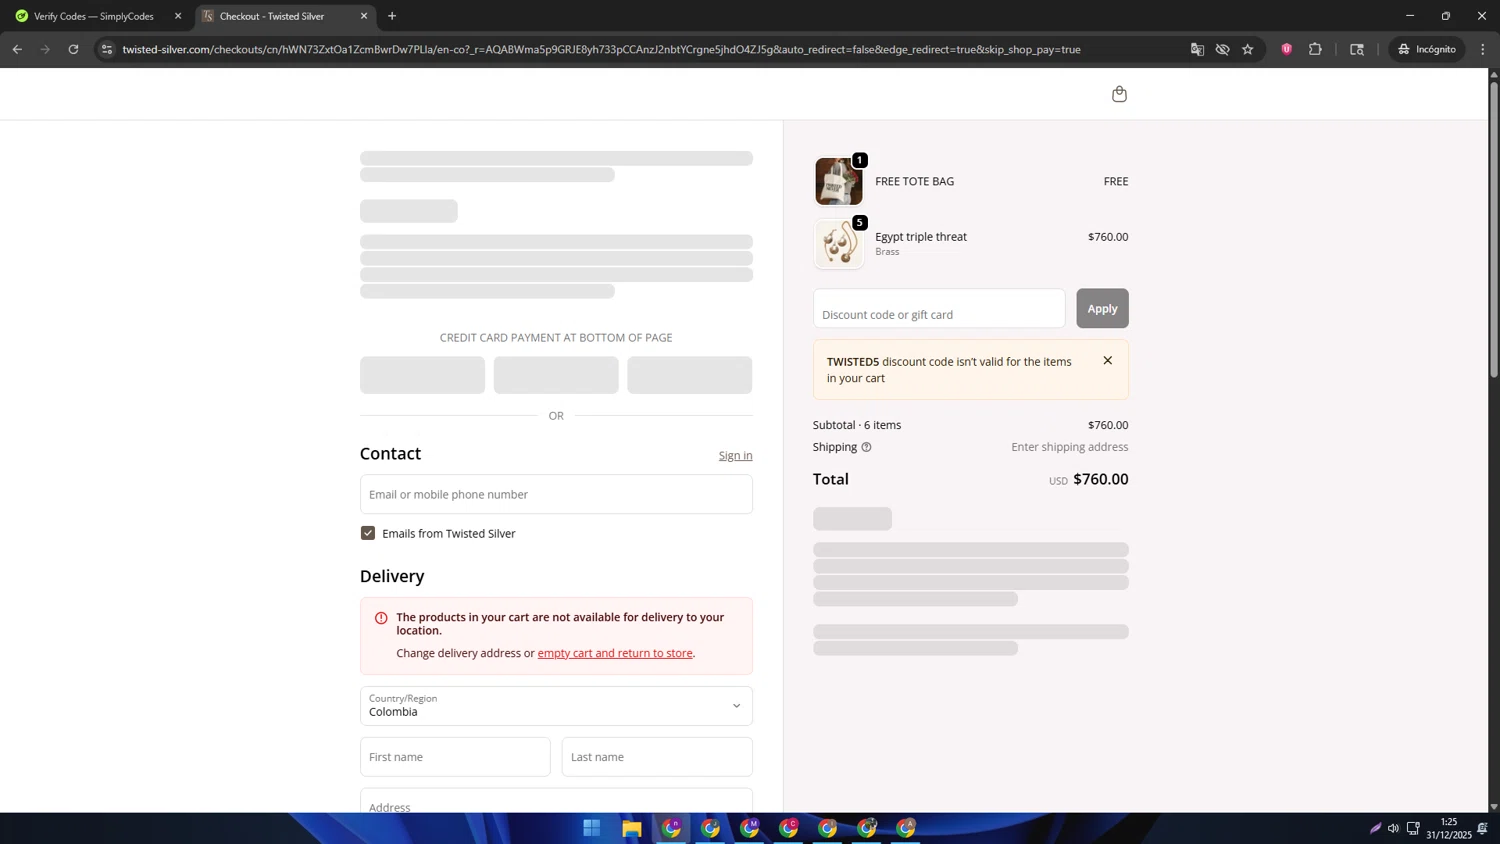Focus the Email or mobile phone number field
The image size is (1500, 844).
[556, 494]
